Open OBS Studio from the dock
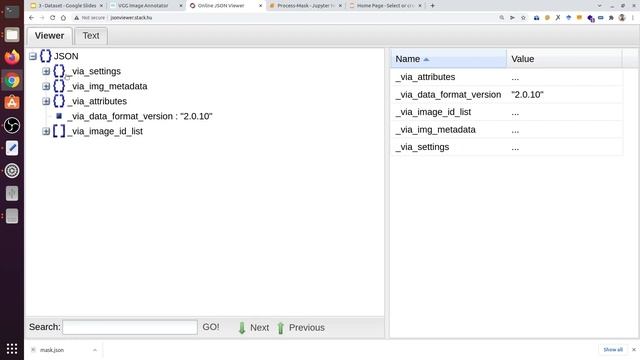This screenshot has height=360, width=640. pos(12,125)
